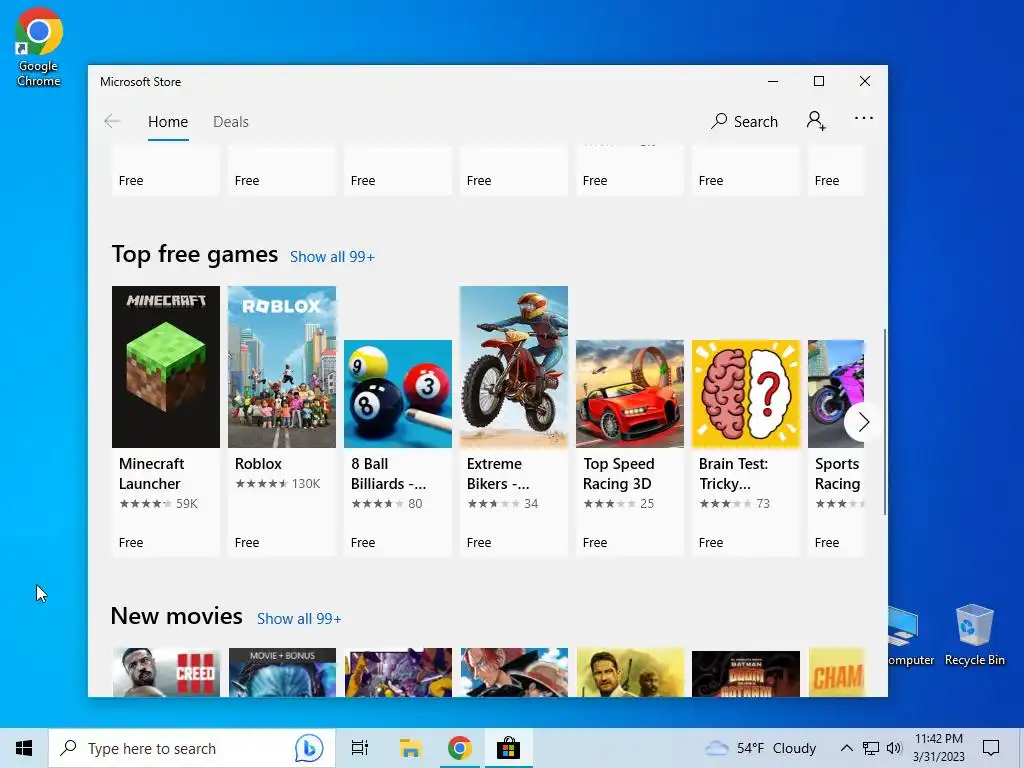Viewport: 1024px width, 768px height.
Task: Open the sign-in account icon
Action: (x=816, y=121)
